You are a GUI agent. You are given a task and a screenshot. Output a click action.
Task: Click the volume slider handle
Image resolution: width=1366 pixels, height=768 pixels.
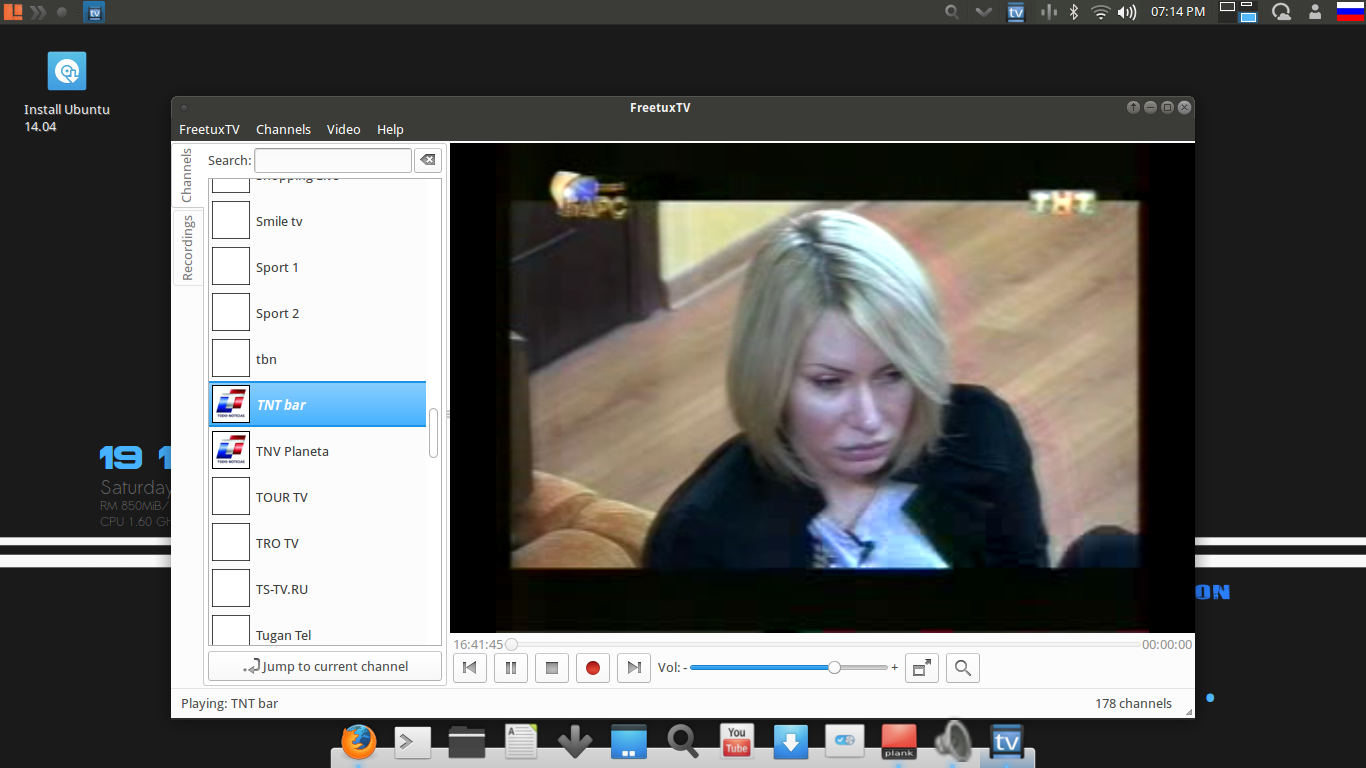pyautogui.click(x=834, y=667)
